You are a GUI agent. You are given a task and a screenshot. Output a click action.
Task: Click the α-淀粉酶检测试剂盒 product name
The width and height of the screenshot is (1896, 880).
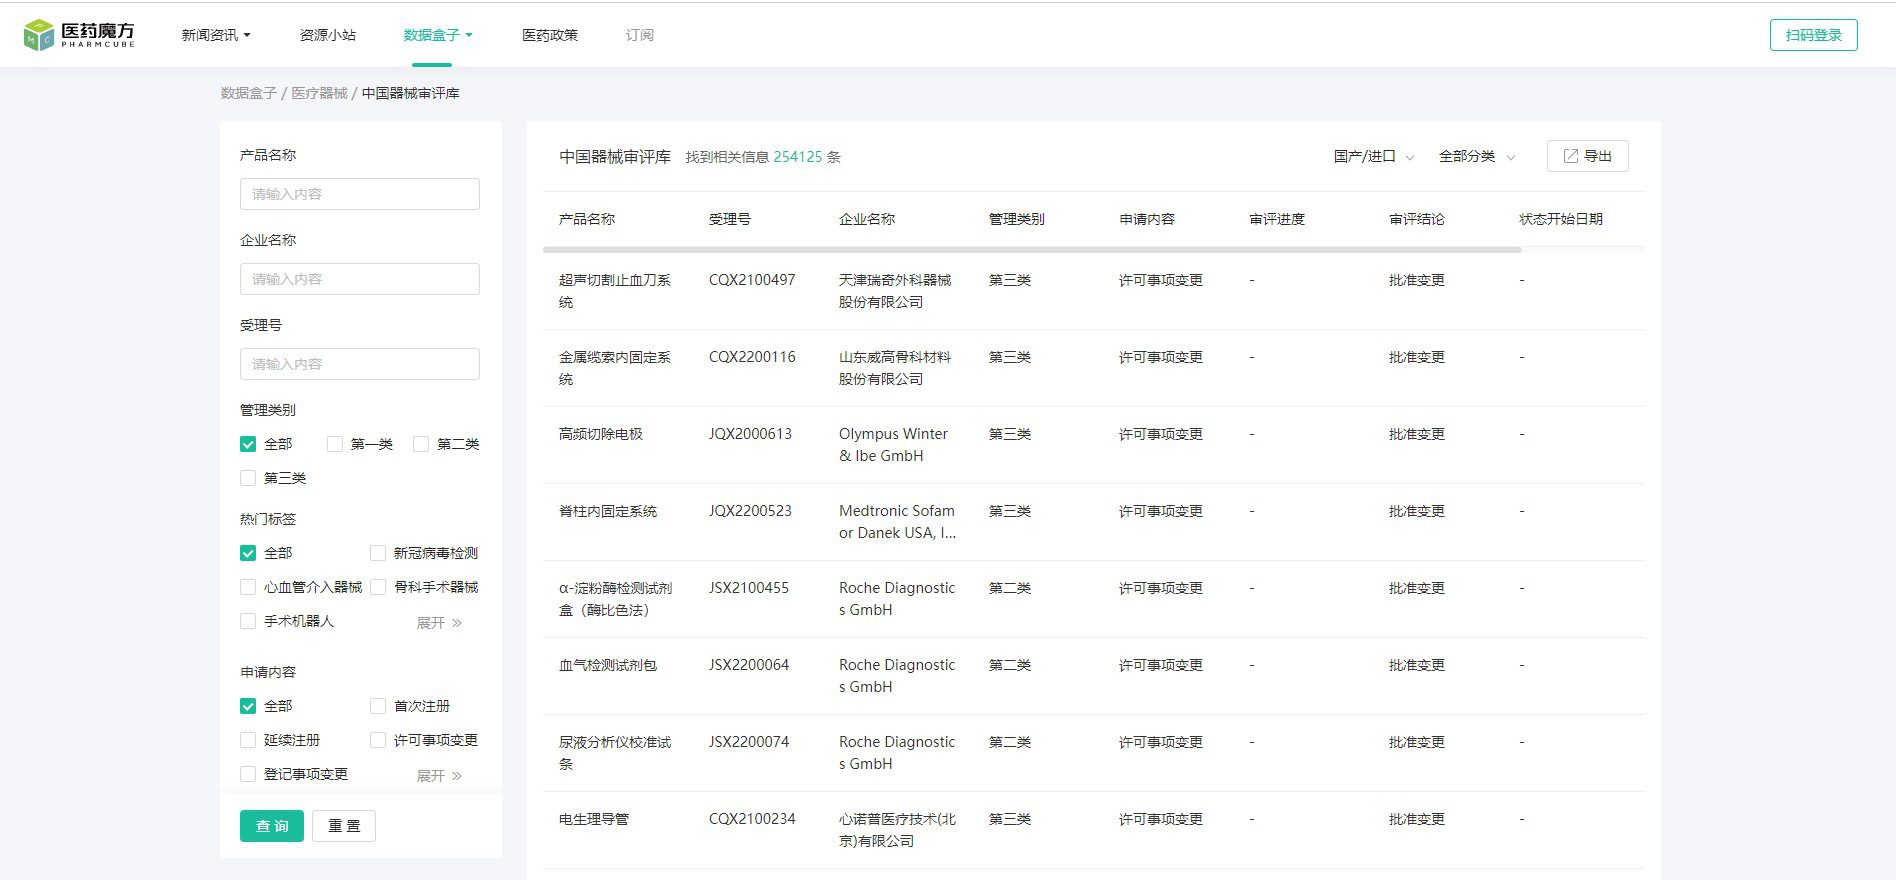(x=616, y=599)
